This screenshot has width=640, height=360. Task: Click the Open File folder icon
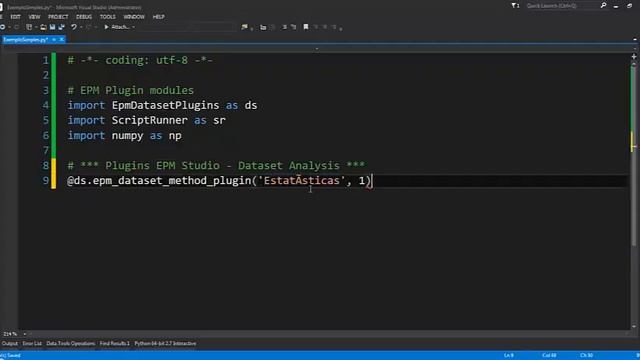[x=43, y=27]
